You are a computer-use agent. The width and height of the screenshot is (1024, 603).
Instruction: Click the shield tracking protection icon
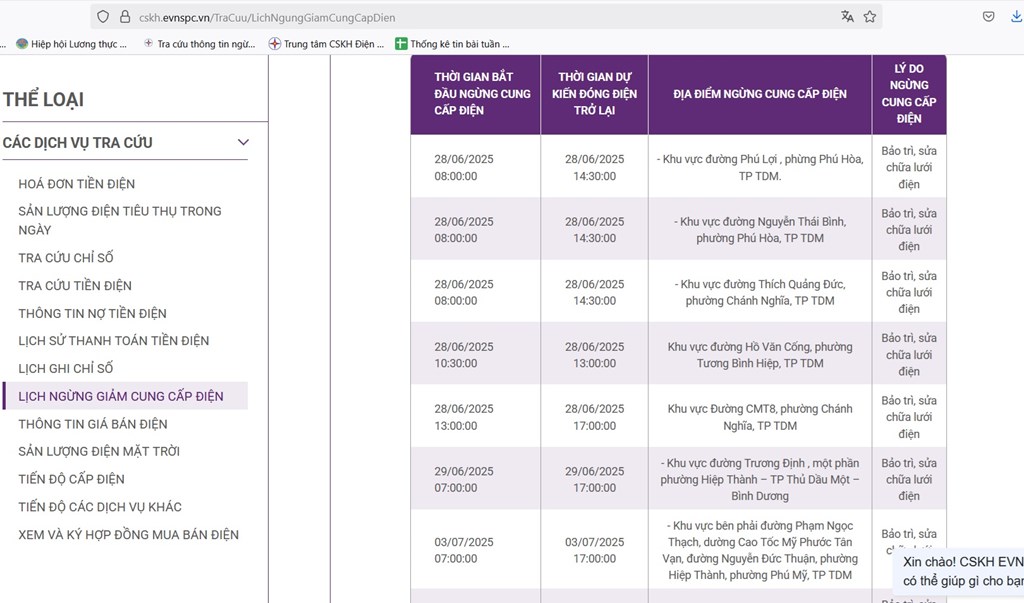coord(103,17)
